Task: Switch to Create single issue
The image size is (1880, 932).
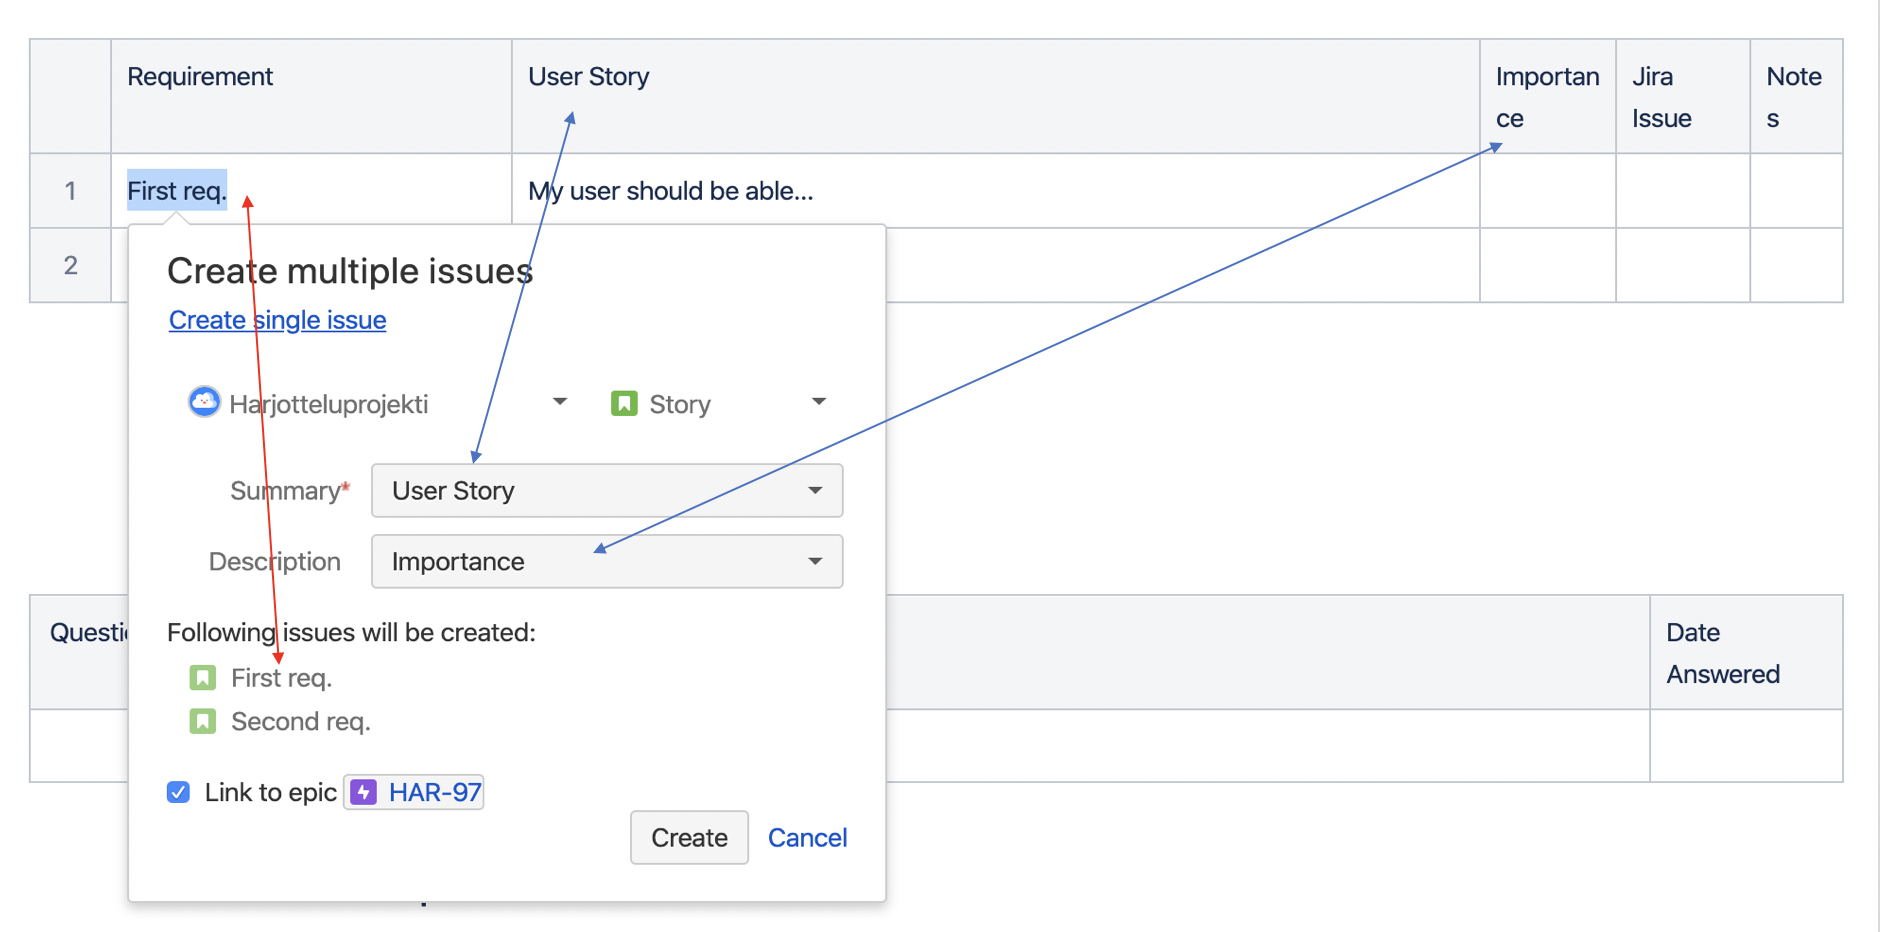Action: [x=277, y=320]
